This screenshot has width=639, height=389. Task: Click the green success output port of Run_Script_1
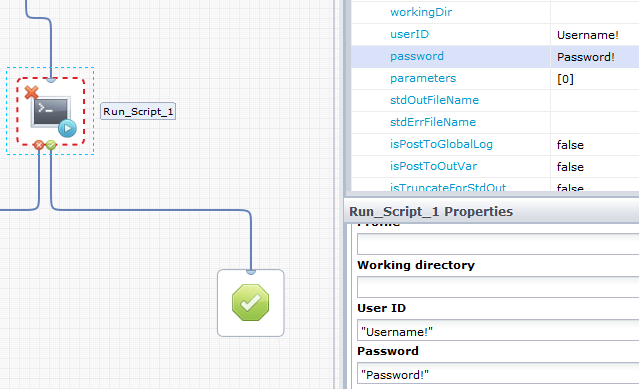click(51, 145)
